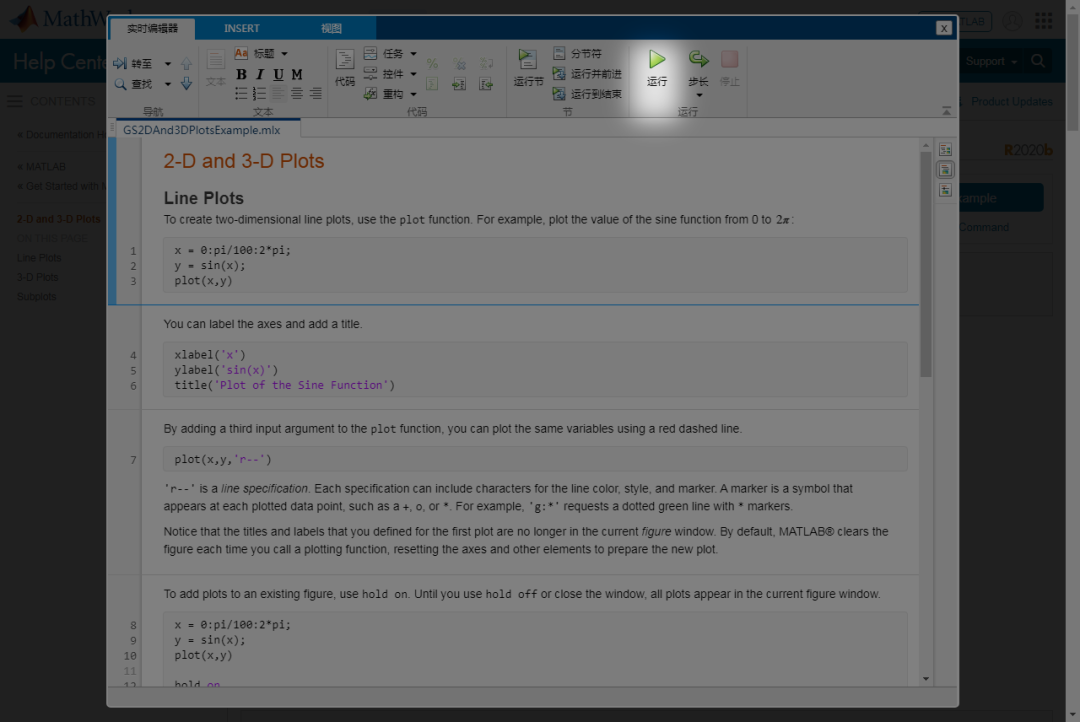Click the title('Plot of the Sine Function') line
This screenshot has height=722, width=1080.
click(x=284, y=385)
